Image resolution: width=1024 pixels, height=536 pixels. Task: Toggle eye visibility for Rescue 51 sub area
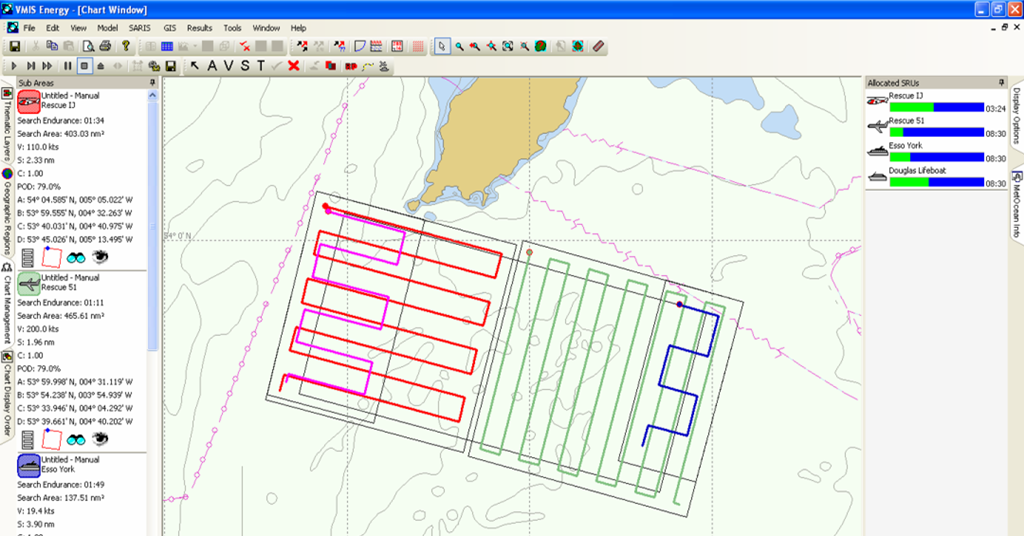coord(100,439)
